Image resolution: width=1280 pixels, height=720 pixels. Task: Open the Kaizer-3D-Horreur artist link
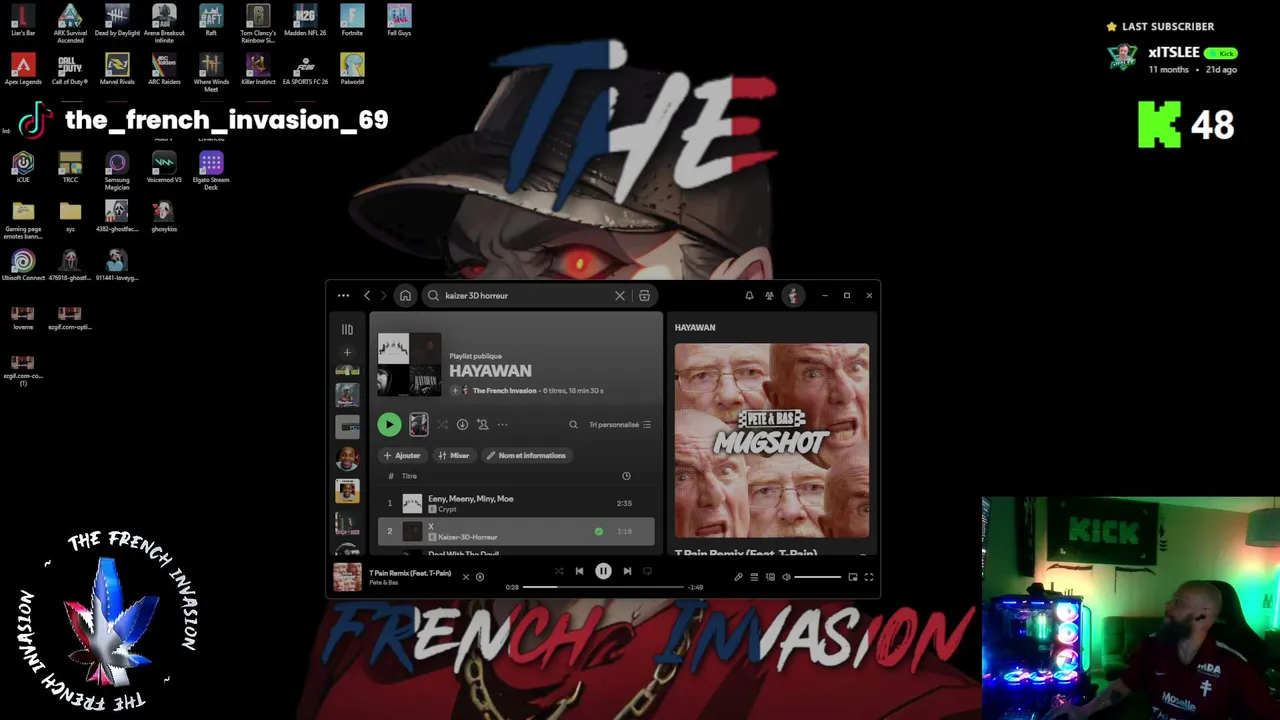click(x=467, y=537)
